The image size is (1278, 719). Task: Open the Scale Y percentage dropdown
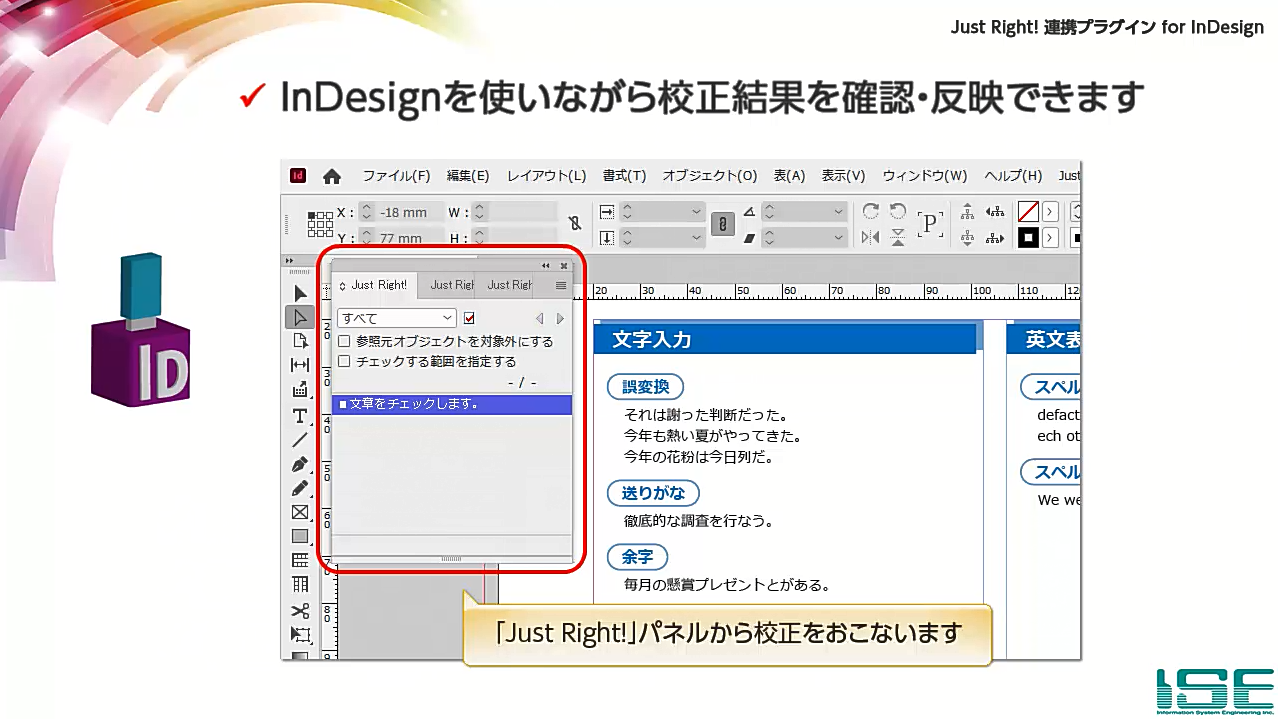(x=697, y=238)
